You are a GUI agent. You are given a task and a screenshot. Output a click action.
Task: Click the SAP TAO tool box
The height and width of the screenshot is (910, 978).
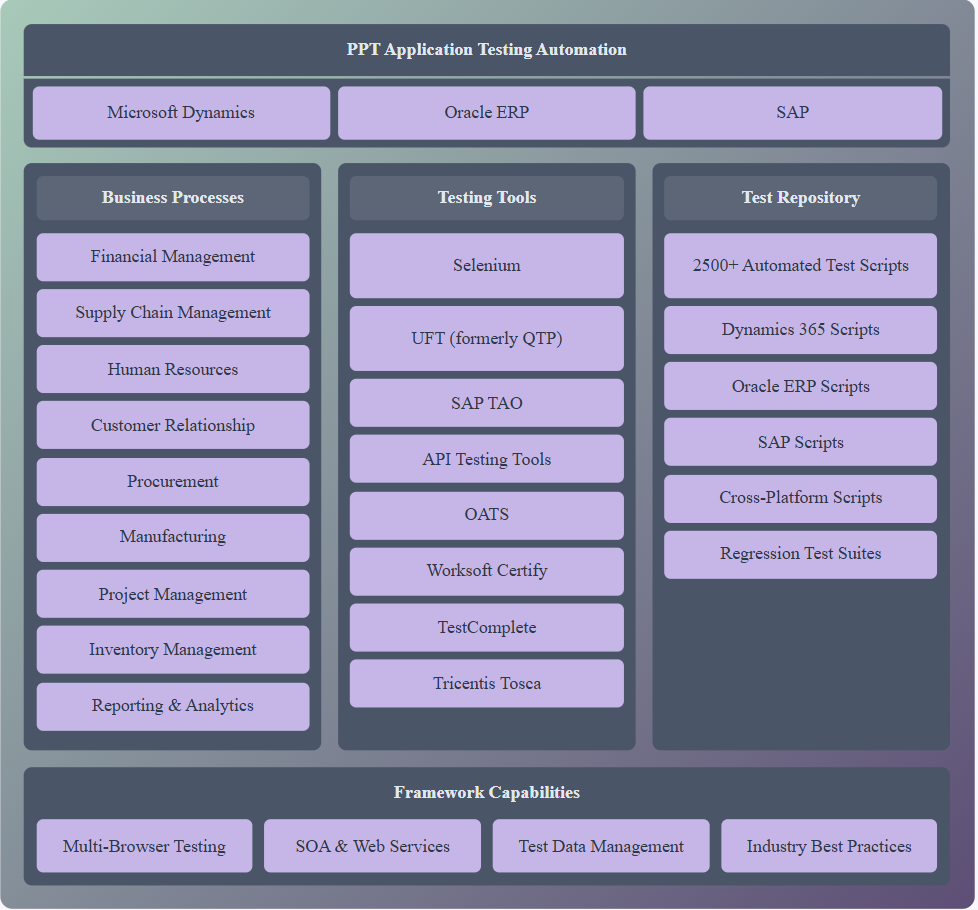(x=487, y=403)
